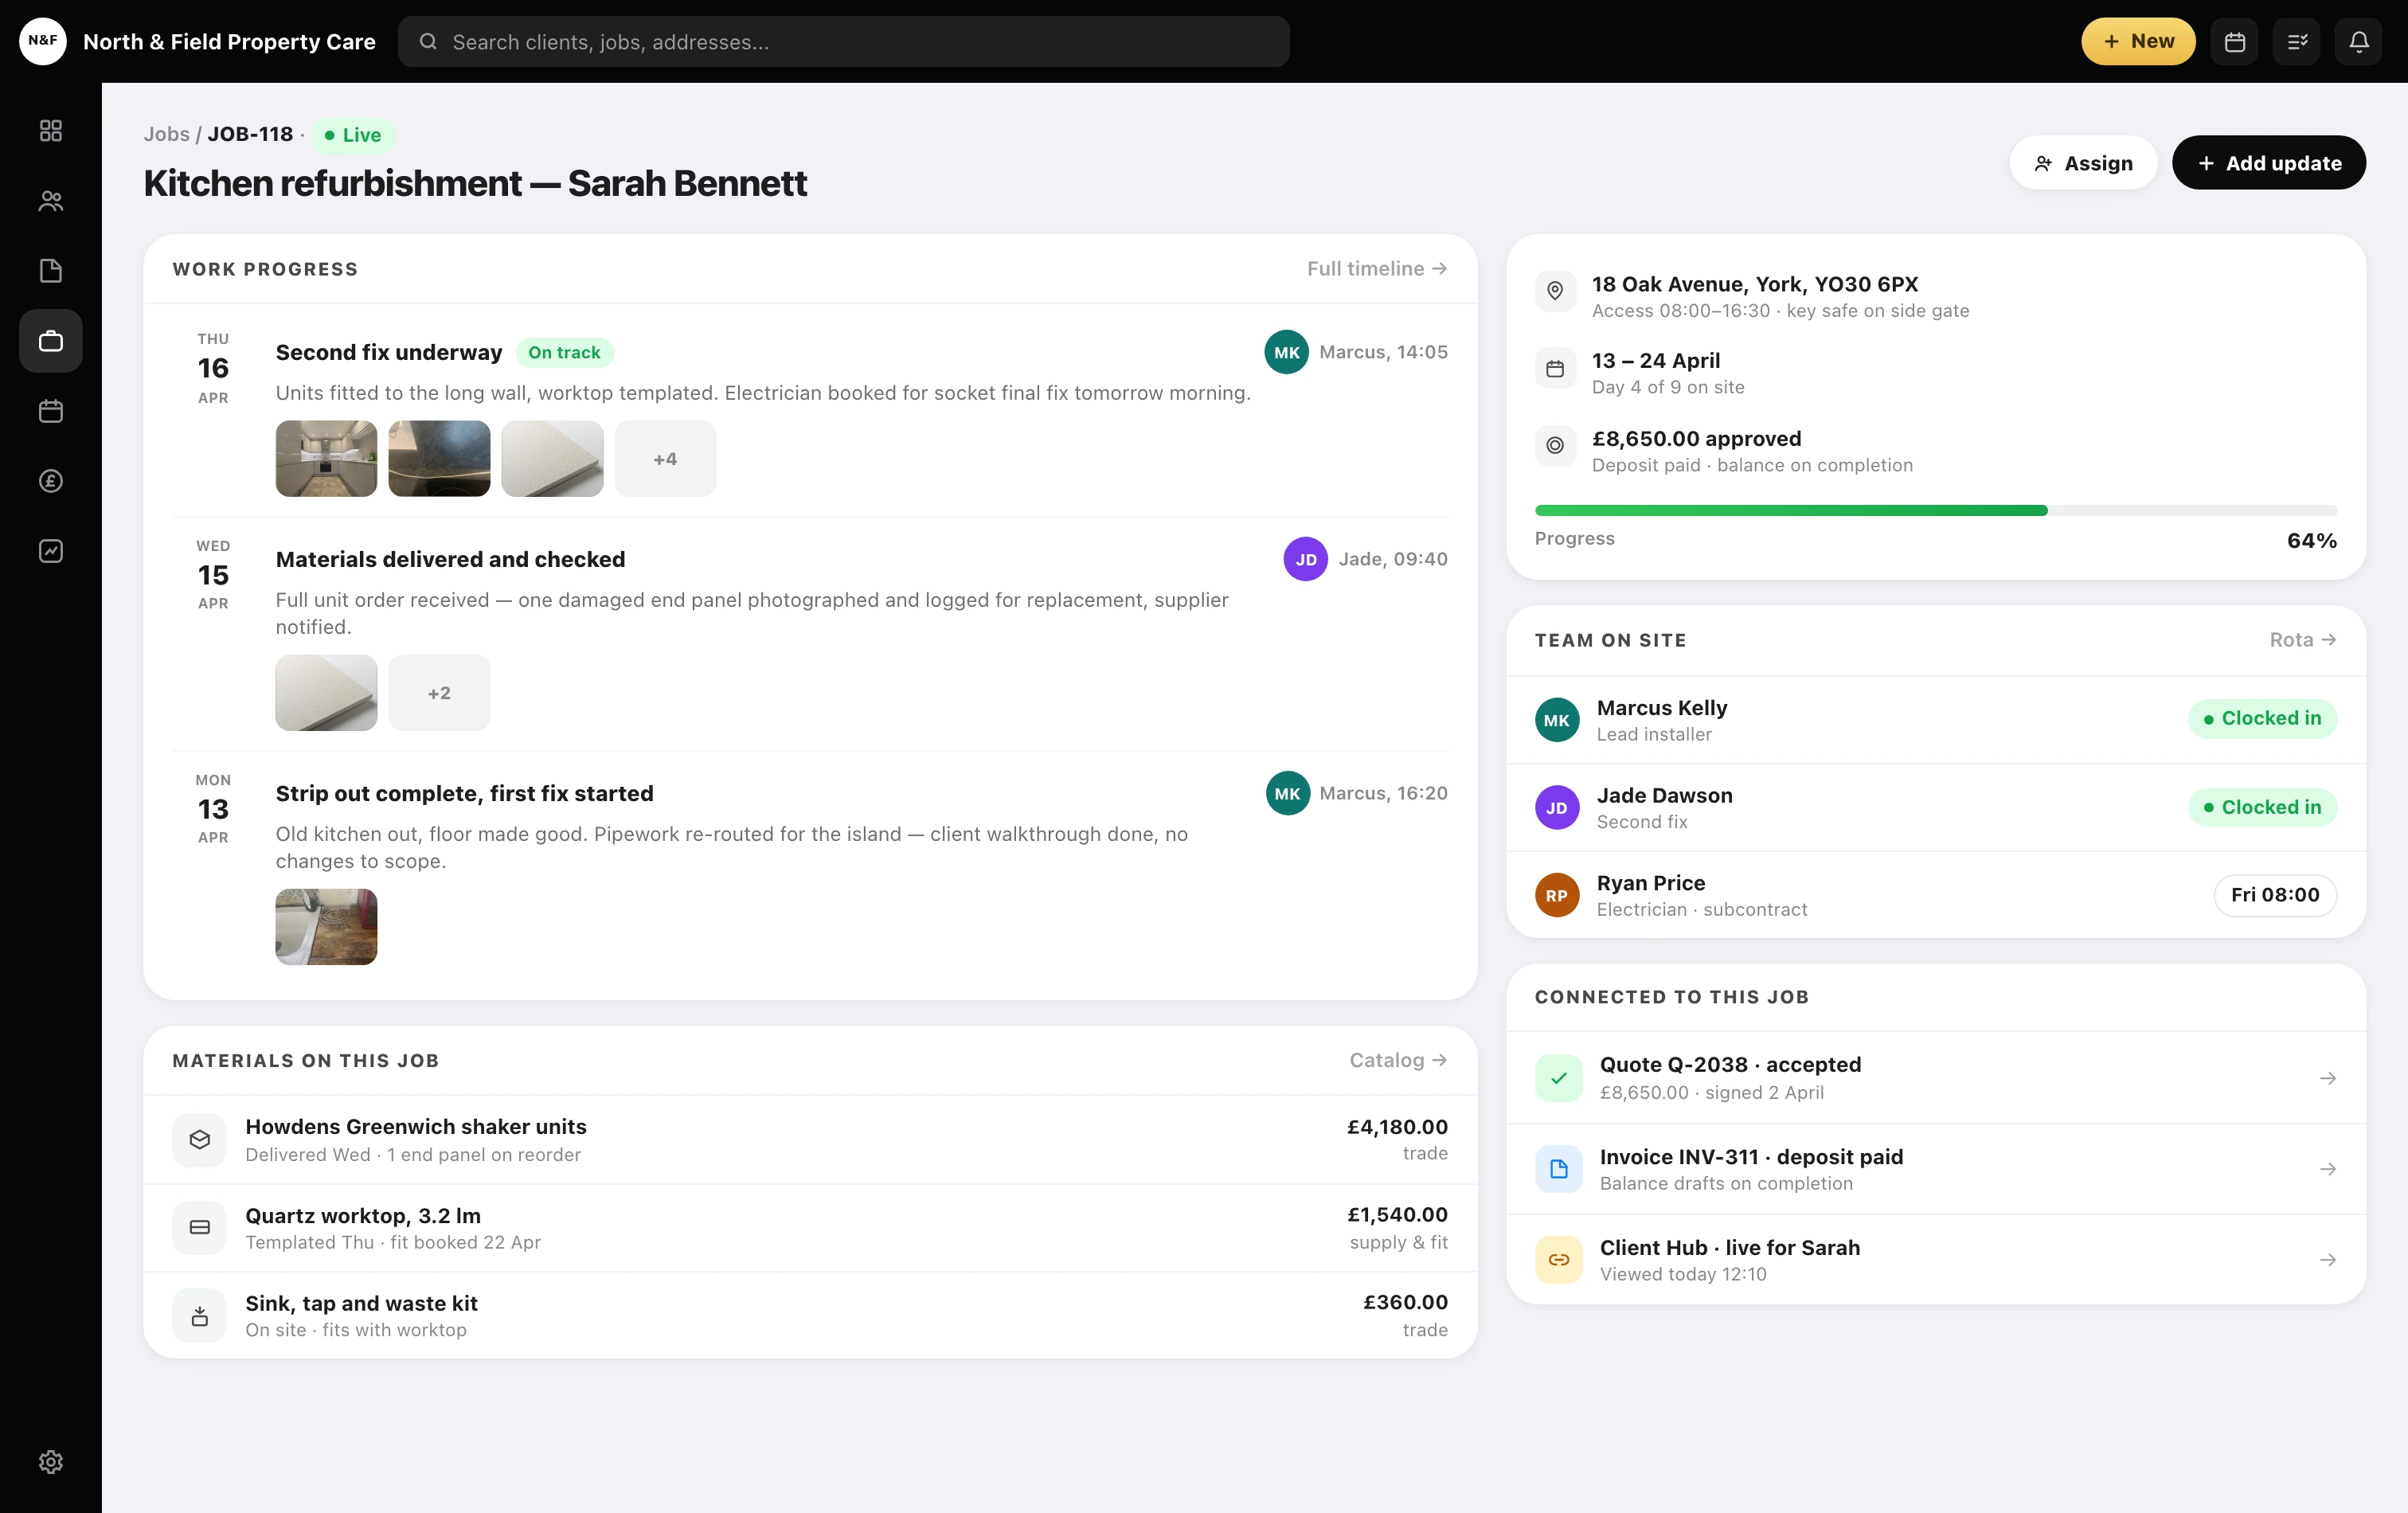Click Marcus Kelly's MK avatar in team list
This screenshot has height=1513, width=2408.
(x=1557, y=720)
